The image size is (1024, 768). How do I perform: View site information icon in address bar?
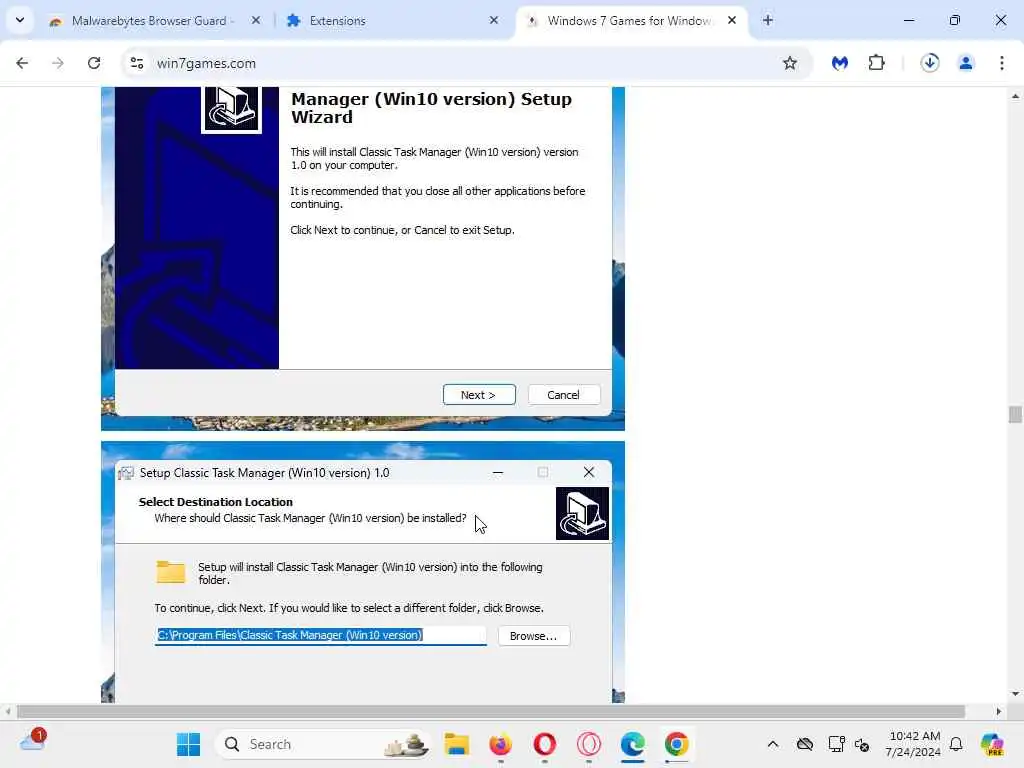[x=136, y=63]
